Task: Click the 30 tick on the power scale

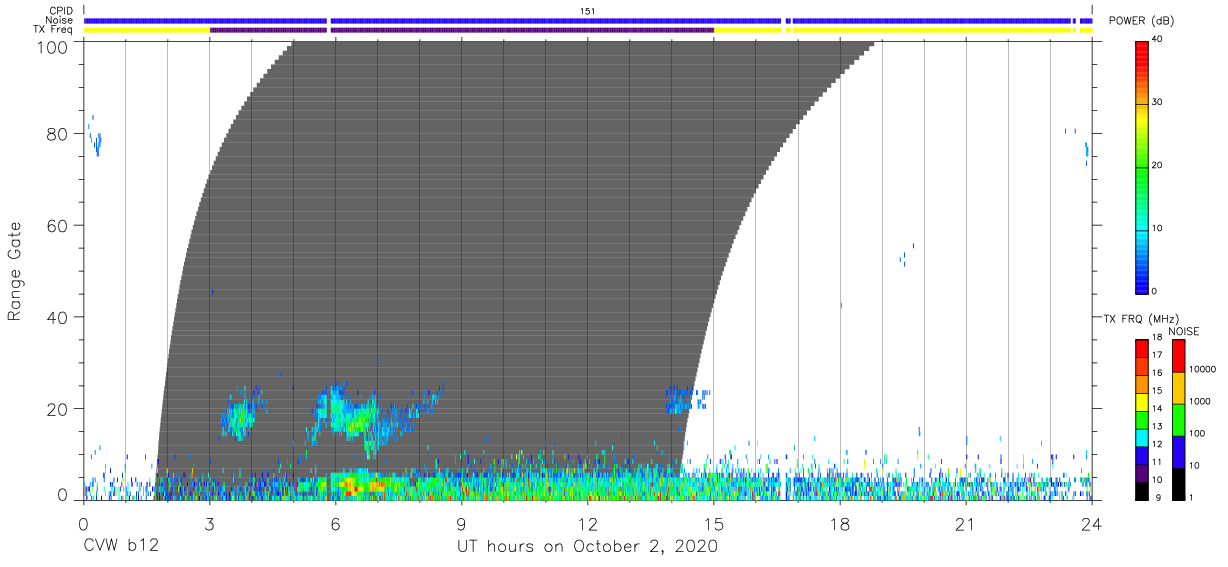Action: [1158, 102]
